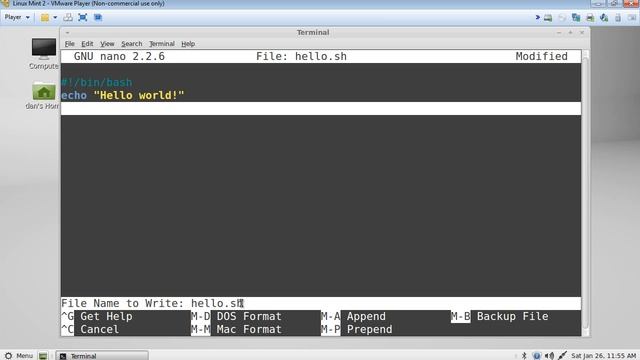Image resolution: width=640 pixels, height=360 pixels.
Task: Open the Edit menu in Terminal
Action: point(87,44)
